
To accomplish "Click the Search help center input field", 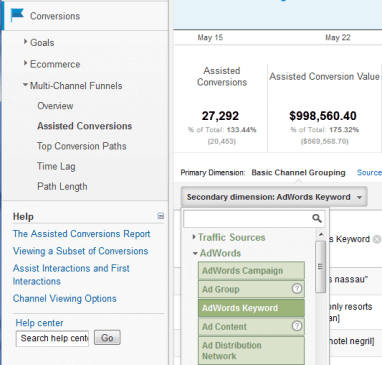I will click(52, 338).
